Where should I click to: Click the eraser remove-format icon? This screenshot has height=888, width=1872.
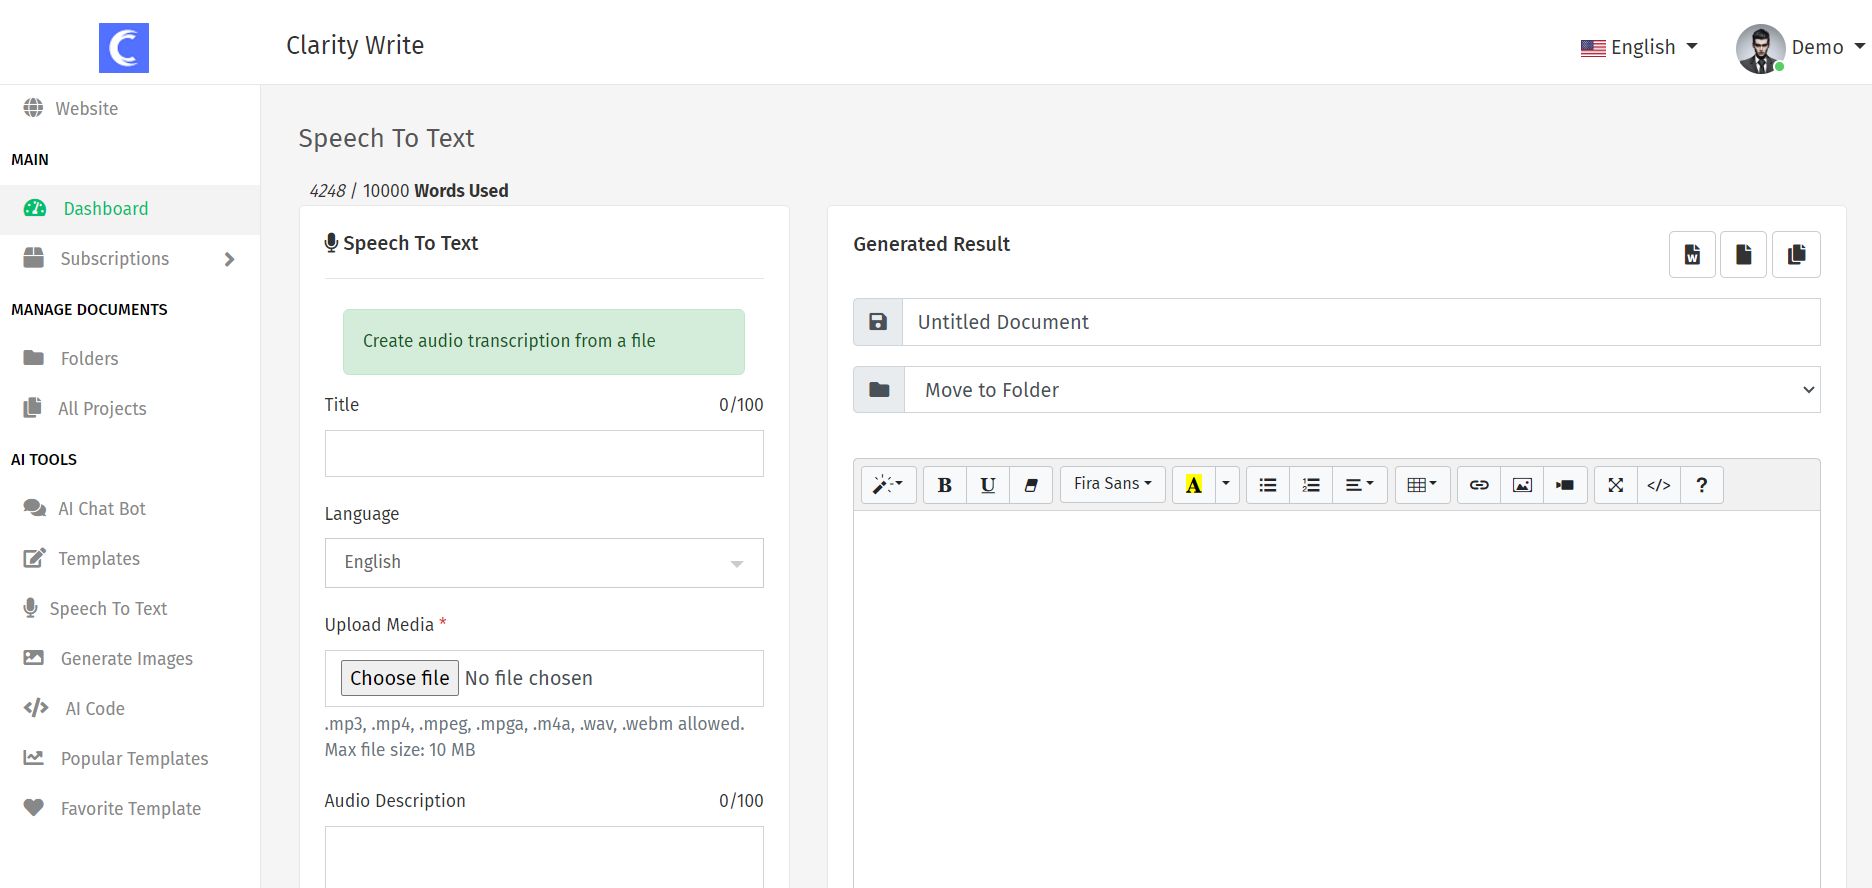(x=1031, y=485)
